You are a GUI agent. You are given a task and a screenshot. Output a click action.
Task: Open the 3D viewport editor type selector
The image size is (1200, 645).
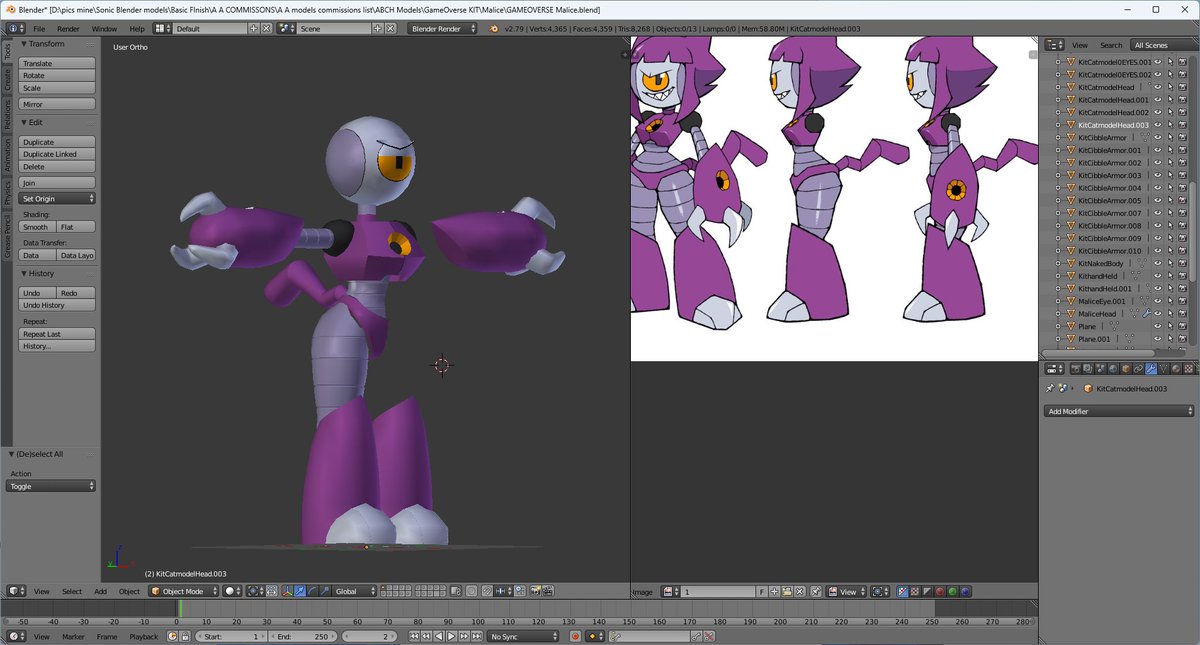16,591
